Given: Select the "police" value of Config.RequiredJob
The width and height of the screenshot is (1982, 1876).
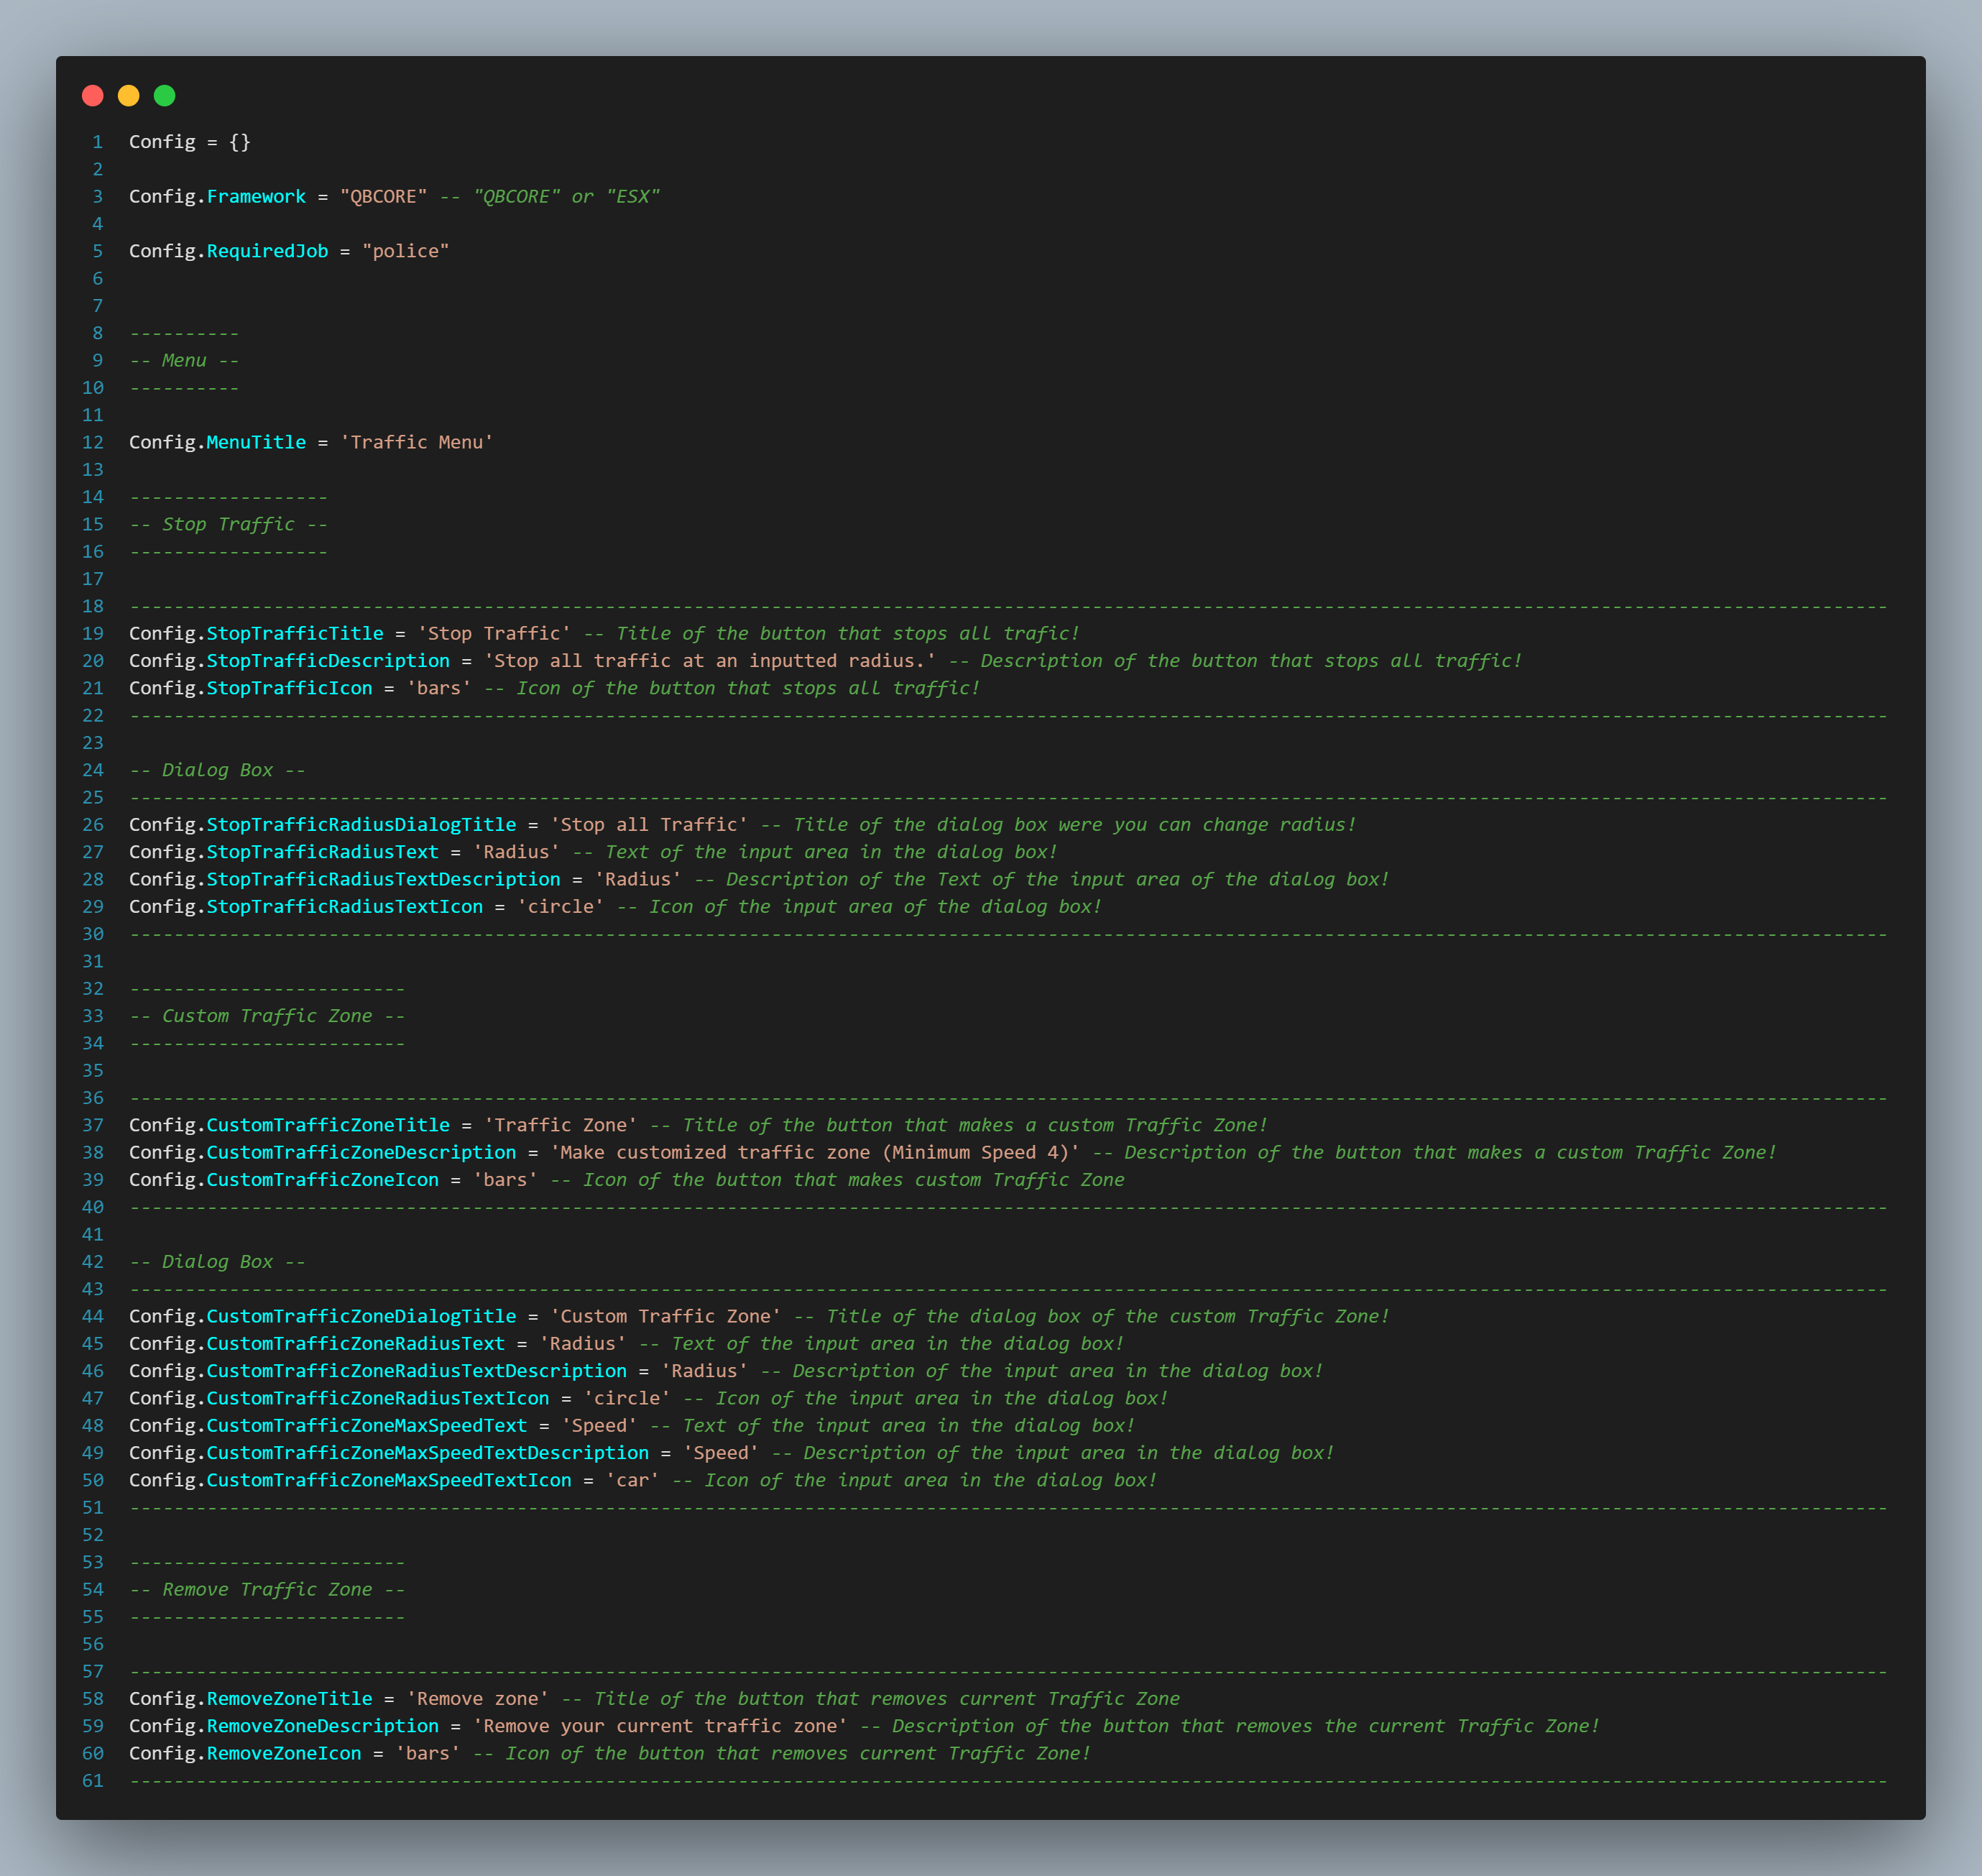Looking at the screenshot, I should point(405,251).
